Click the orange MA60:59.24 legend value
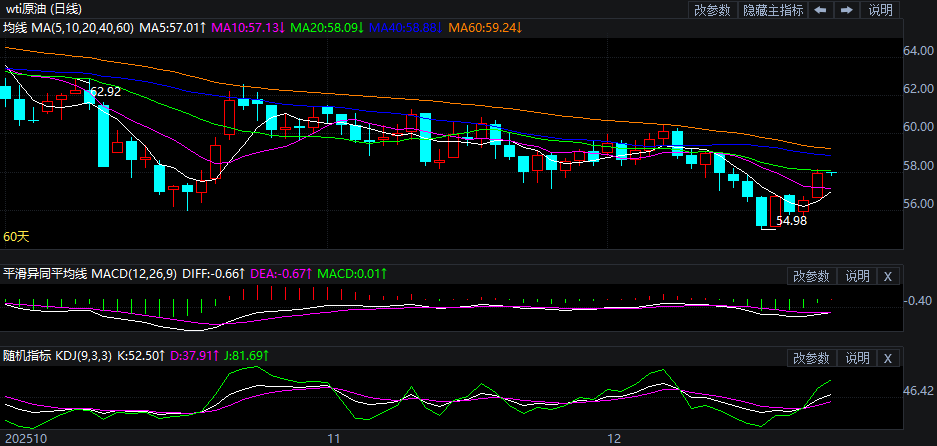This screenshot has height=446, width=937. [485, 27]
